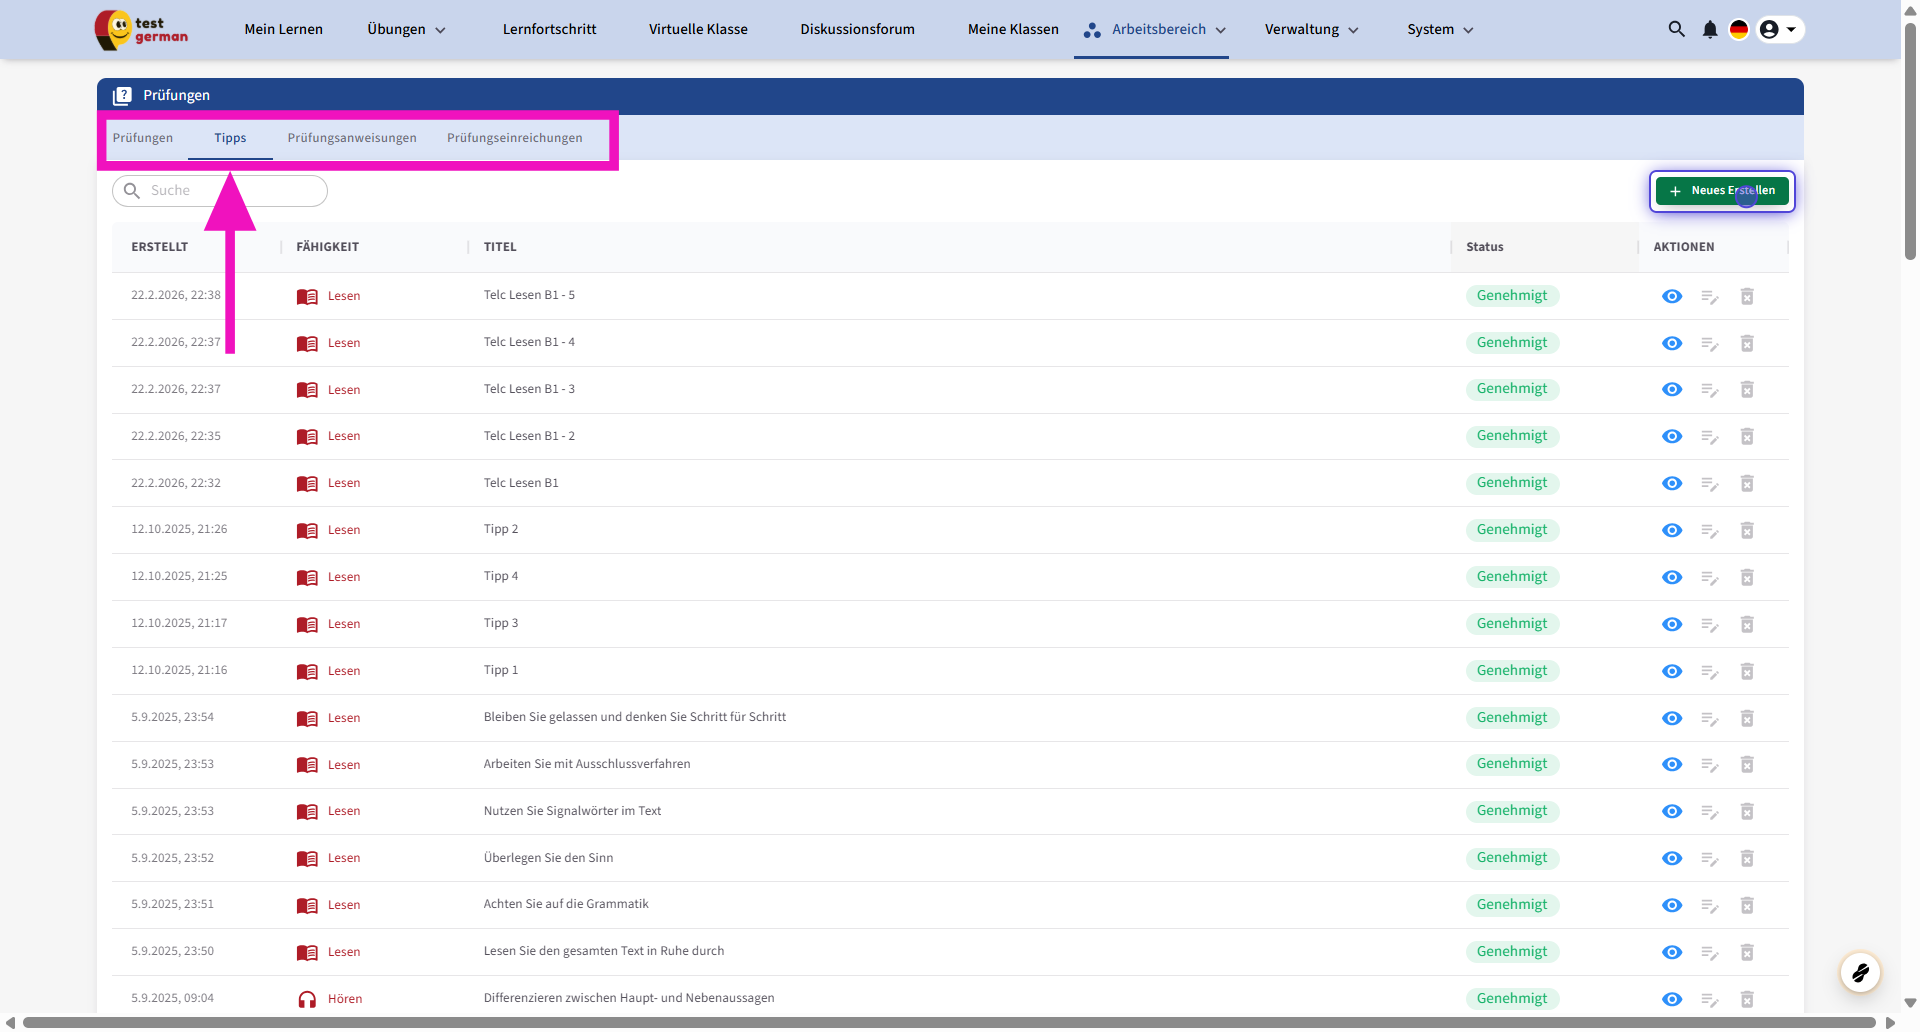Click the German flag language icon
Image resolution: width=1920 pixels, height=1032 pixels.
pos(1739,30)
